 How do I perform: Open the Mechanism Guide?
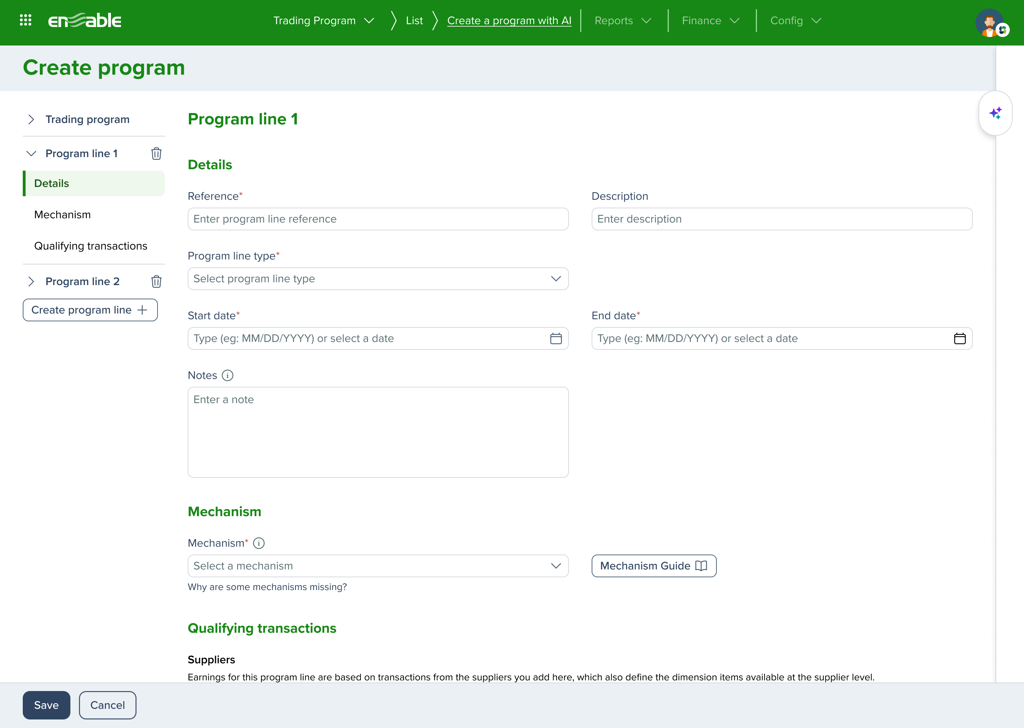click(x=653, y=566)
